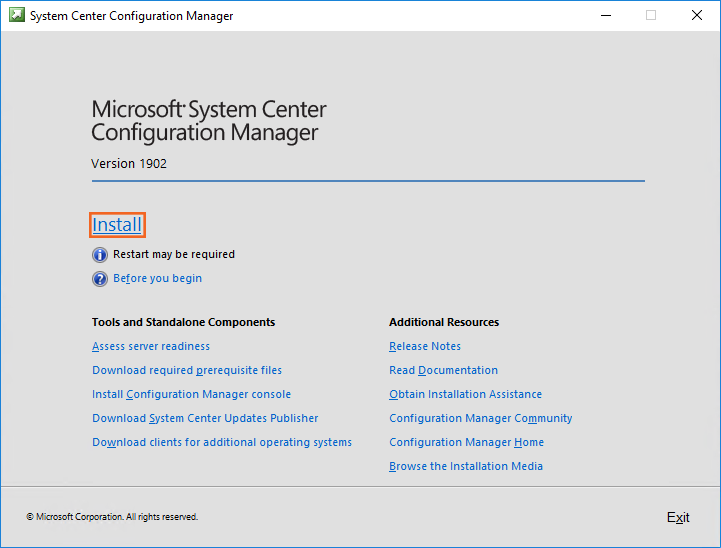
Task: Click the Install link
Action: (117, 225)
